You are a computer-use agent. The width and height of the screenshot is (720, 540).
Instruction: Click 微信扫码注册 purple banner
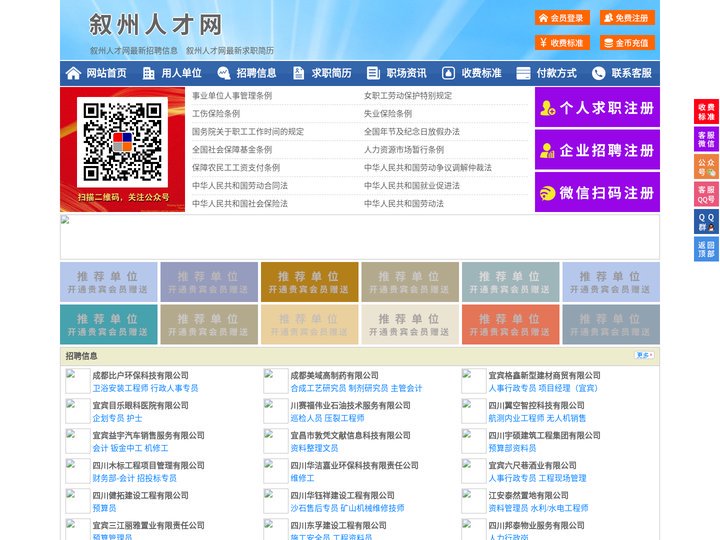[x=597, y=192]
